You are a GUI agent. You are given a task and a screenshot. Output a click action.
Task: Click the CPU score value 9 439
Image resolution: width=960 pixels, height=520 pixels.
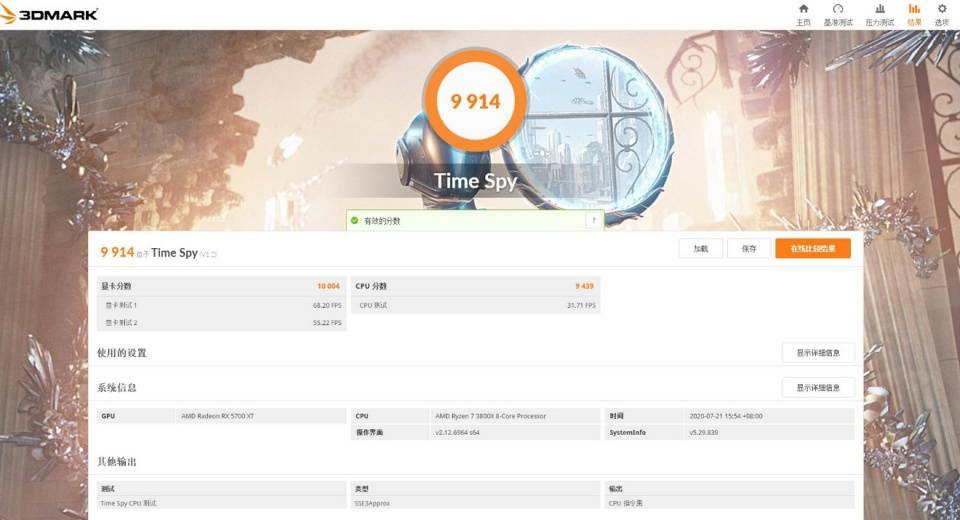pos(584,286)
